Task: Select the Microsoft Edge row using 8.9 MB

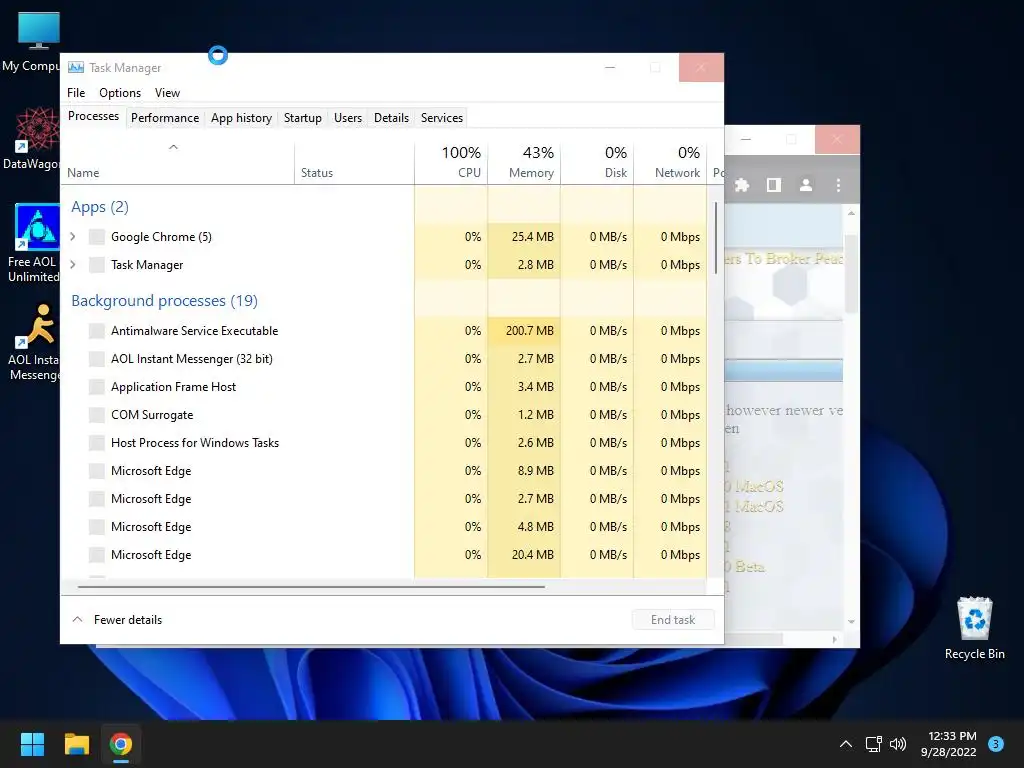Action: [384, 471]
